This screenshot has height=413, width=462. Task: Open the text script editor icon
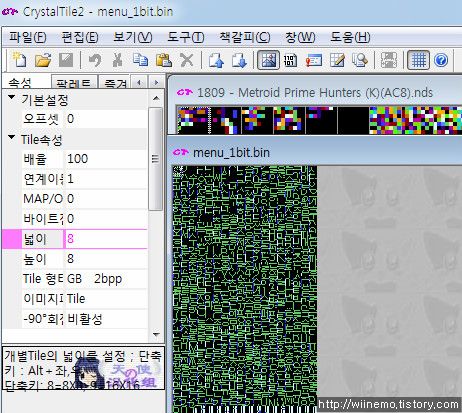click(314, 60)
